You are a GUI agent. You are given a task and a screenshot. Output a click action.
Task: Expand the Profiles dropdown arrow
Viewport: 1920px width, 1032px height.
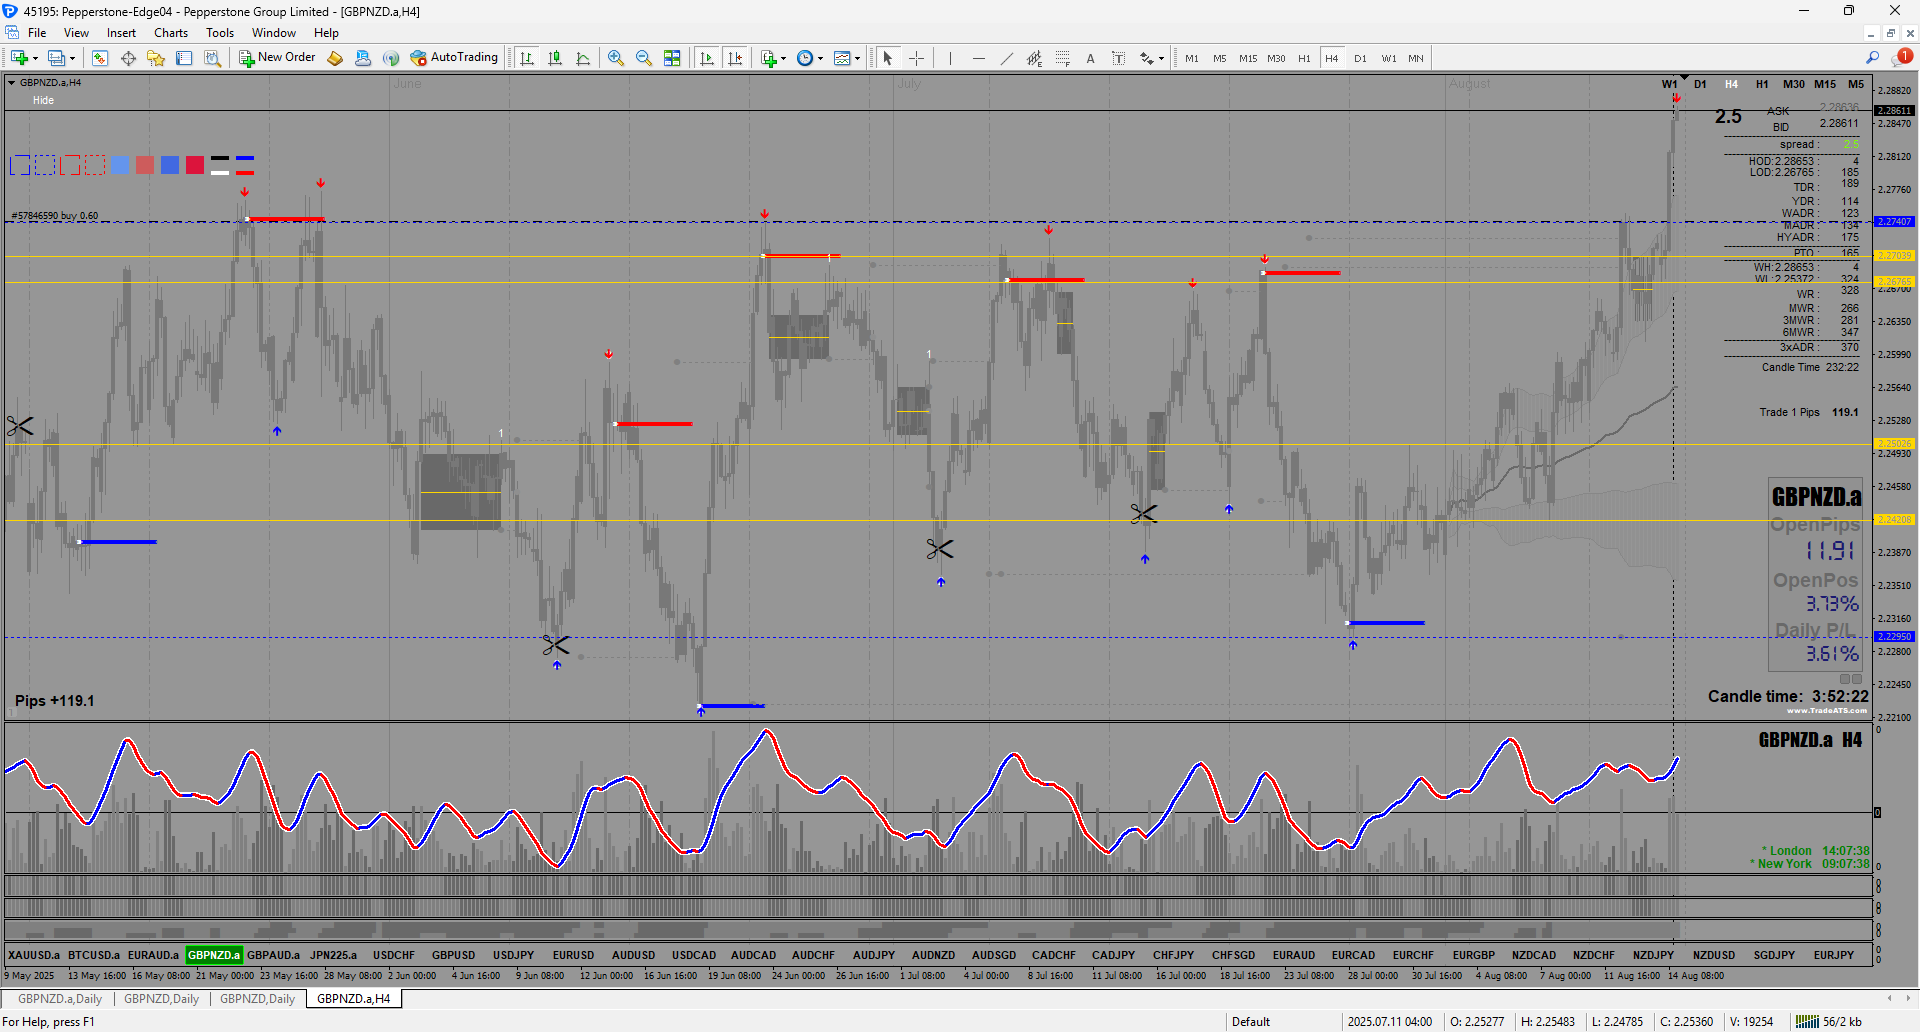72,58
